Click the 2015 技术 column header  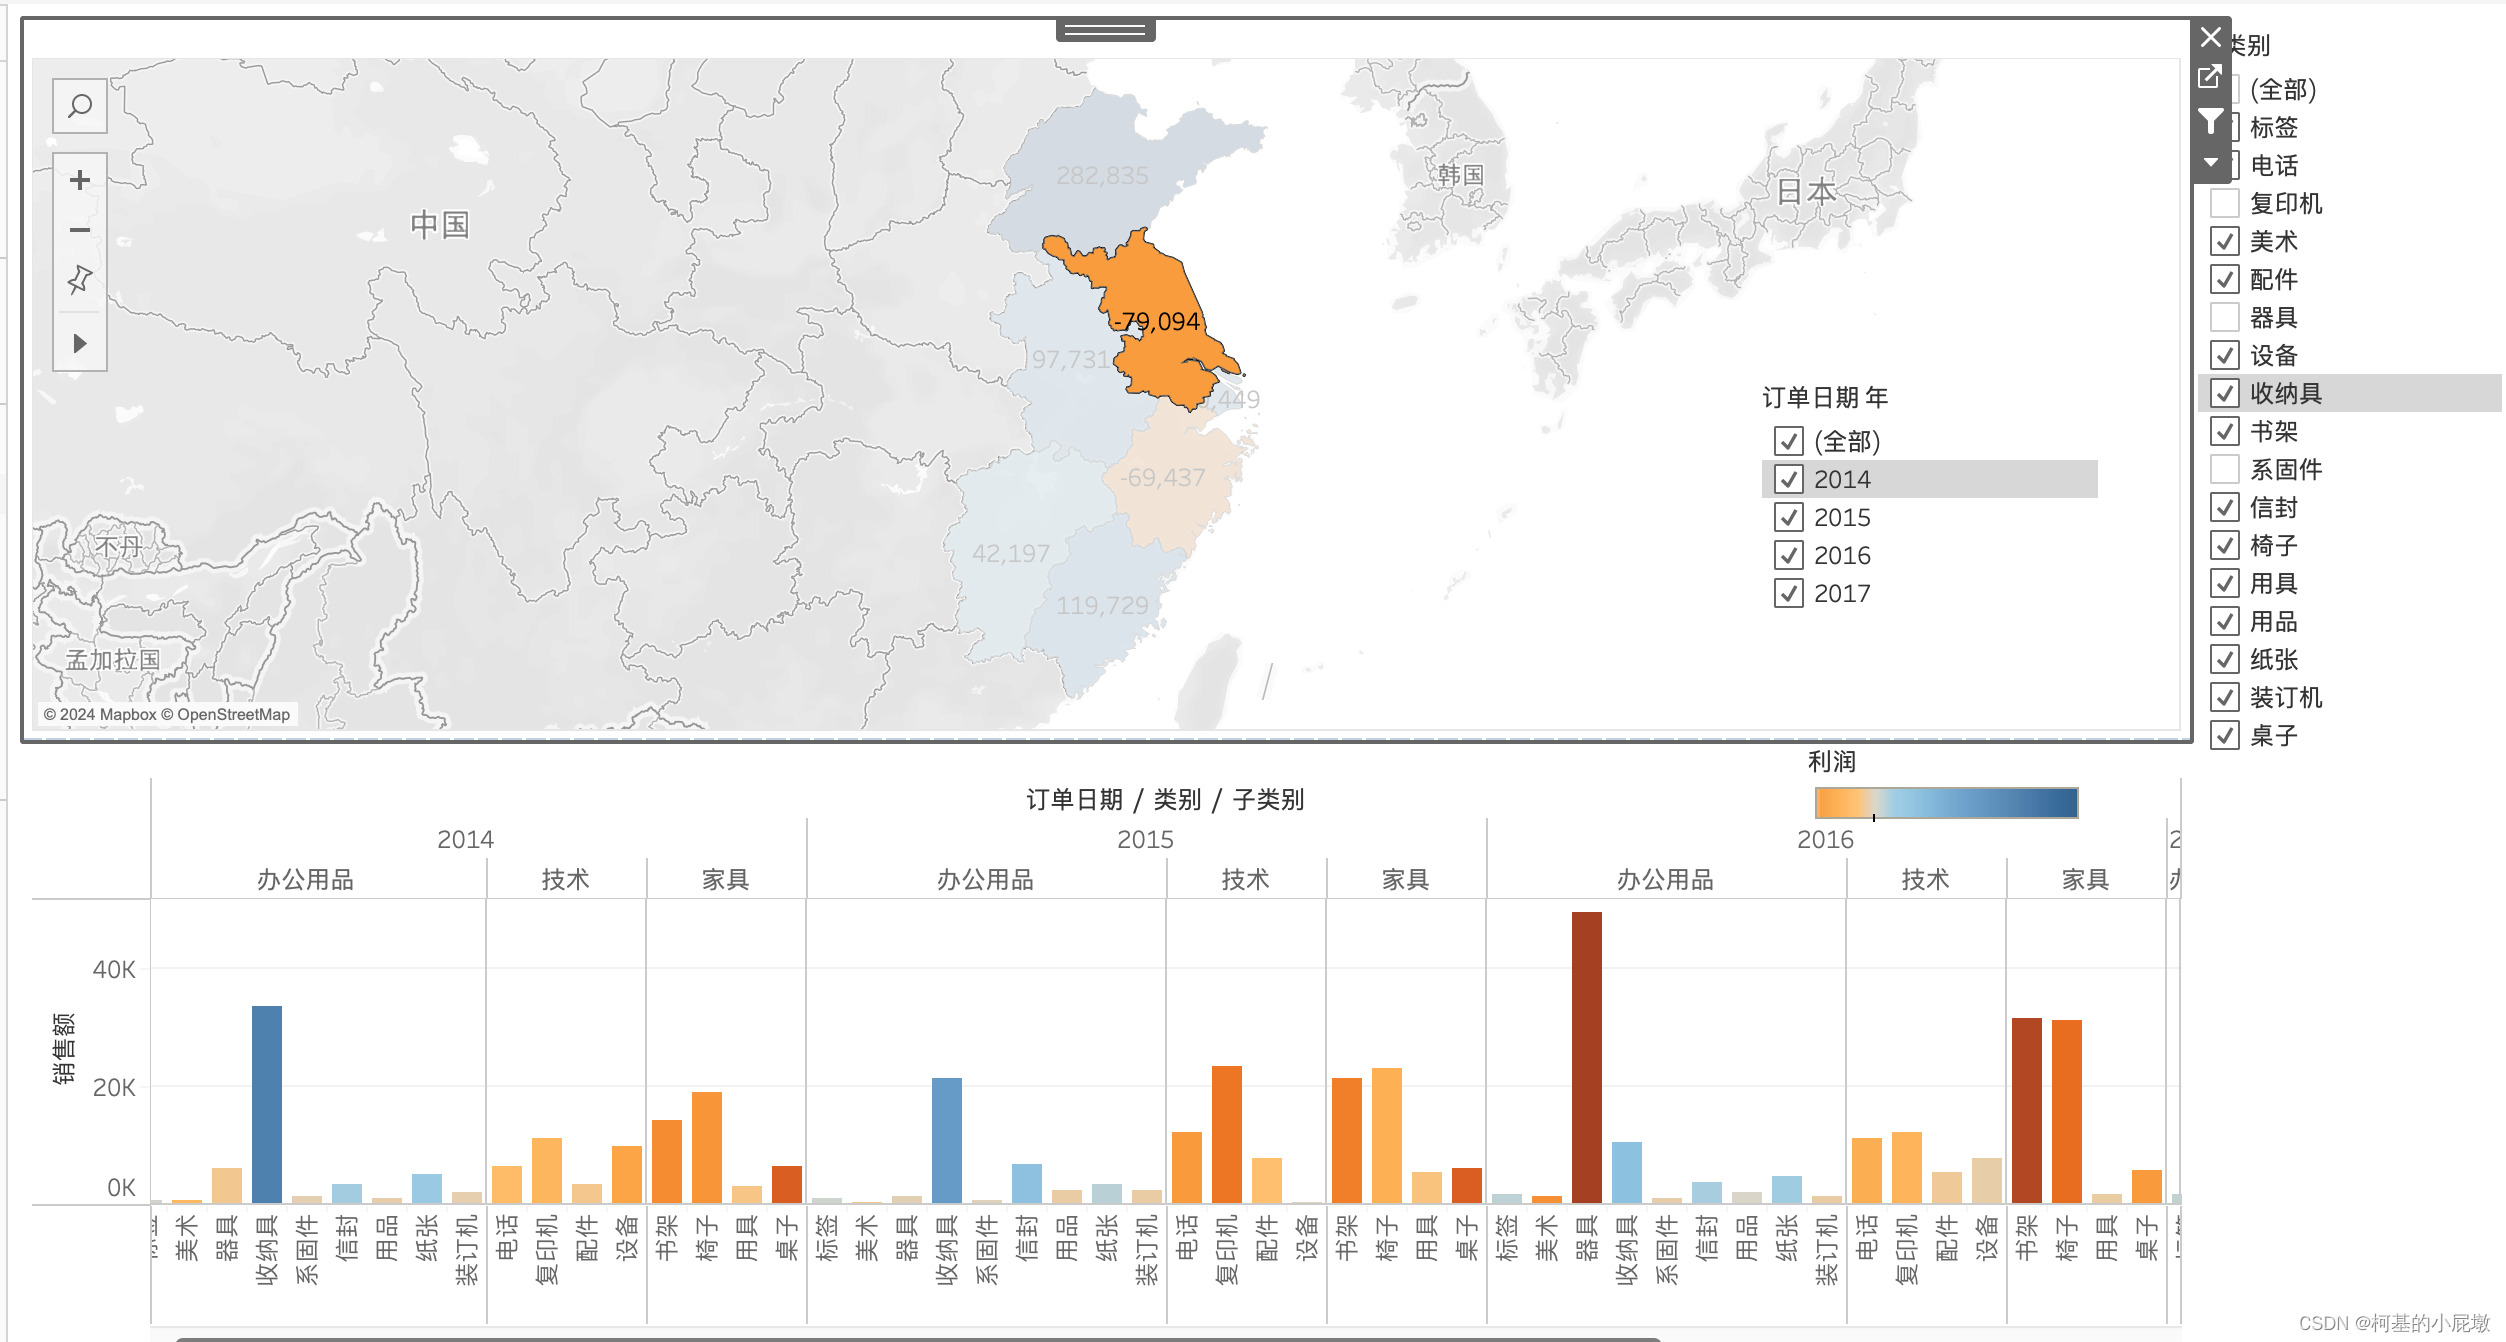point(1245,879)
